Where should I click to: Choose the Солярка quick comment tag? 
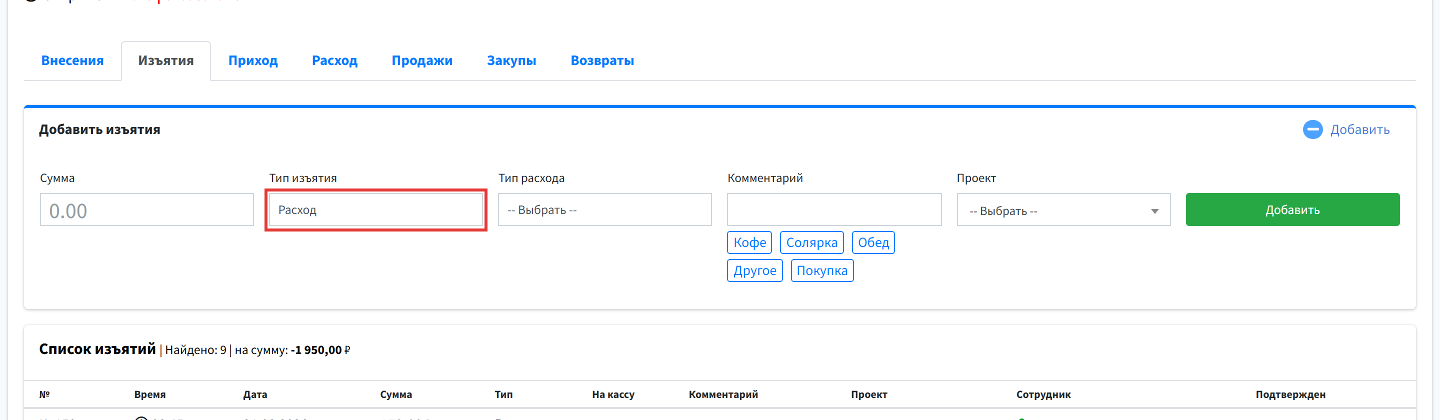812,243
